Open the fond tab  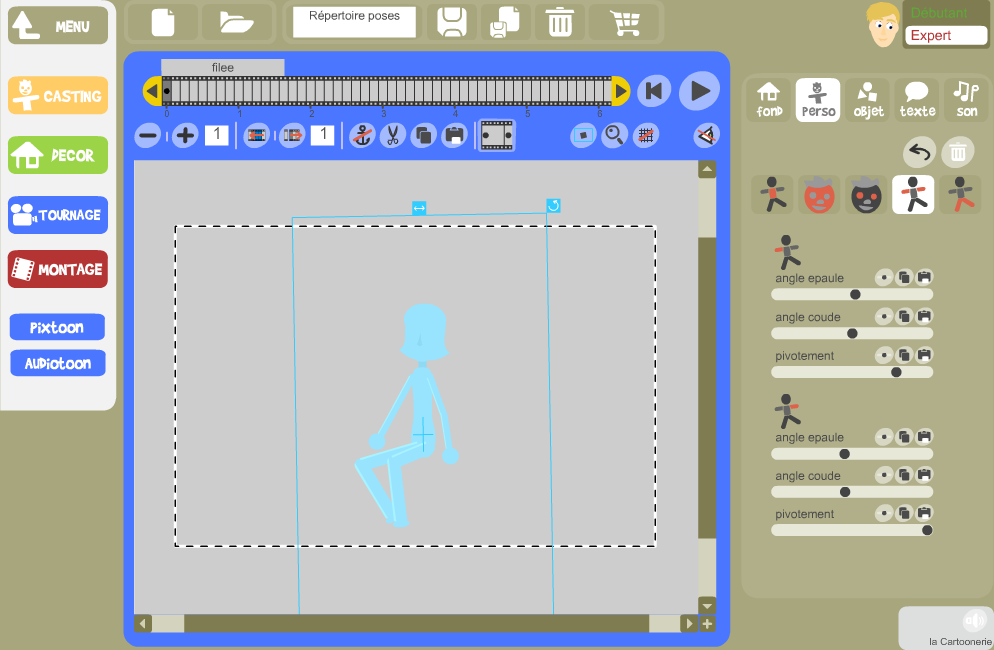[769, 100]
